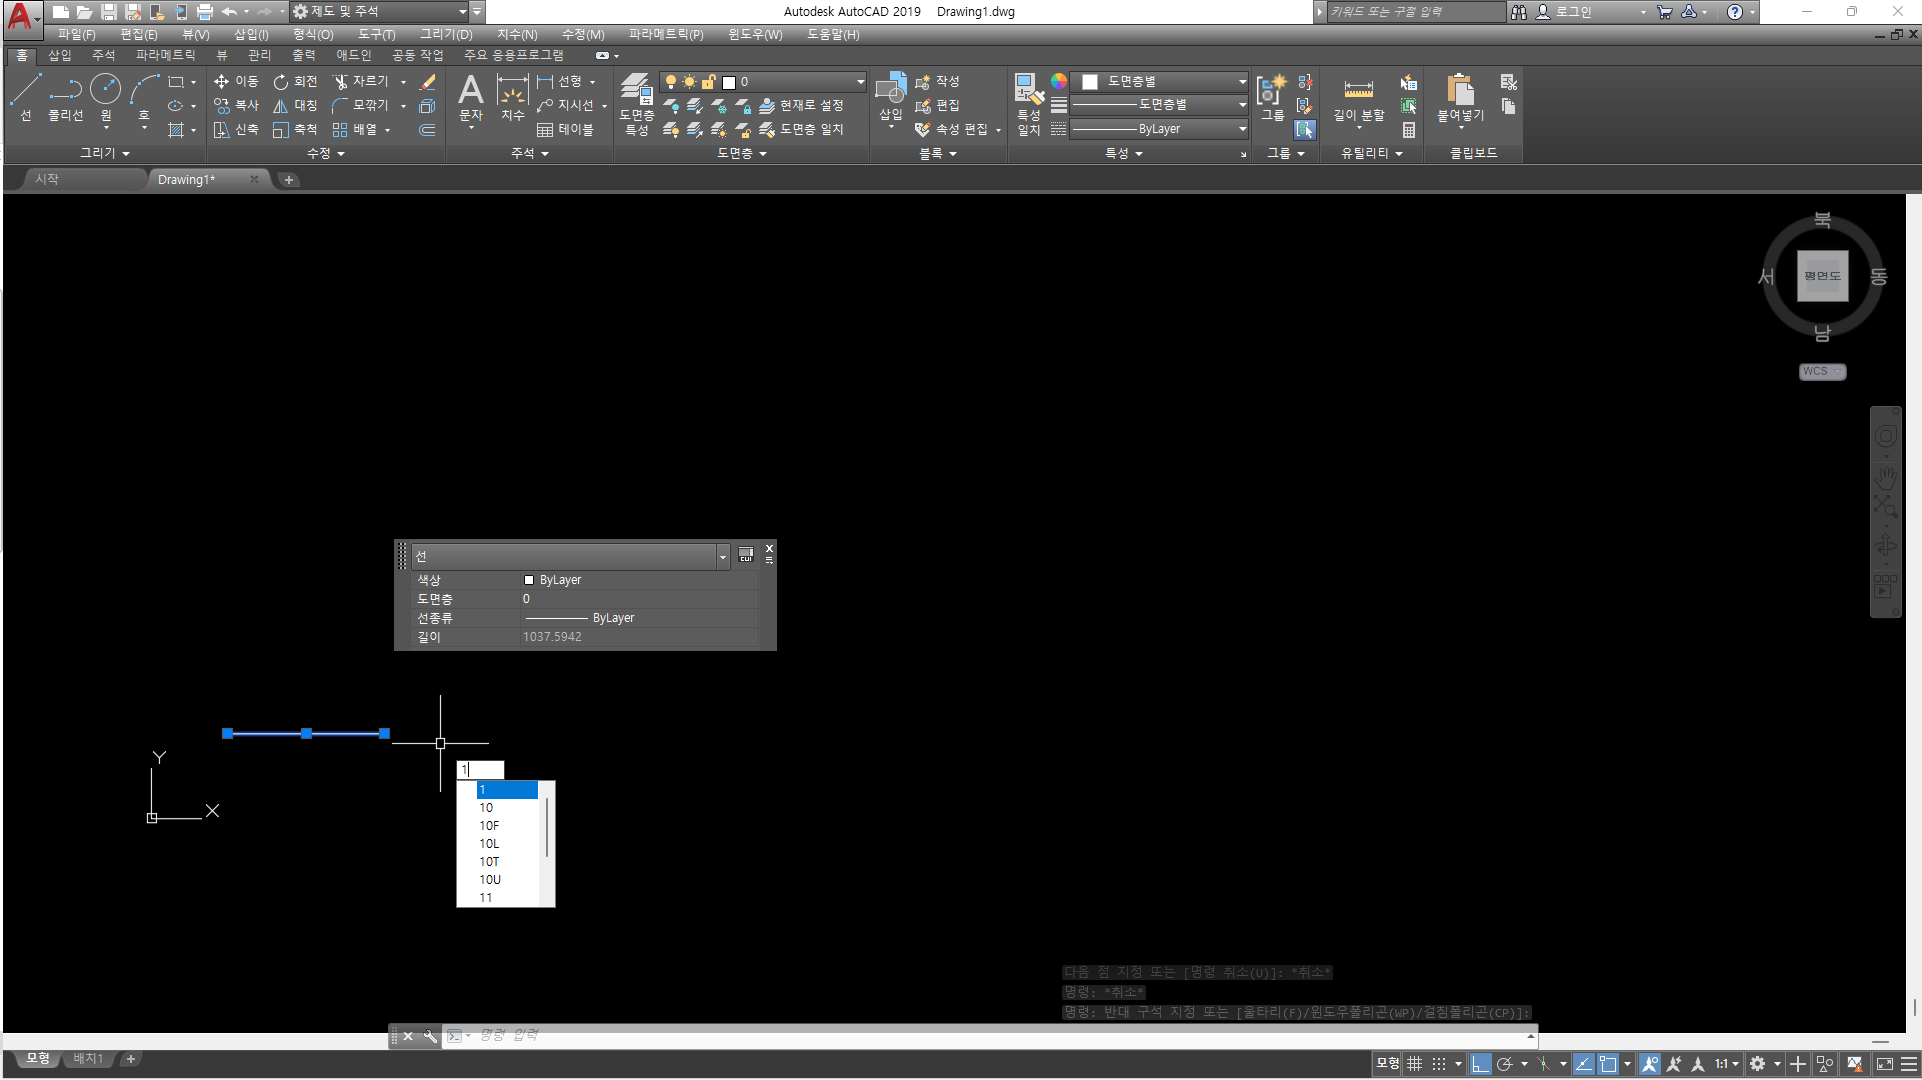Click the 색상 ByLayer color swatch
This screenshot has height=1080, width=1922.
coord(529,580)
